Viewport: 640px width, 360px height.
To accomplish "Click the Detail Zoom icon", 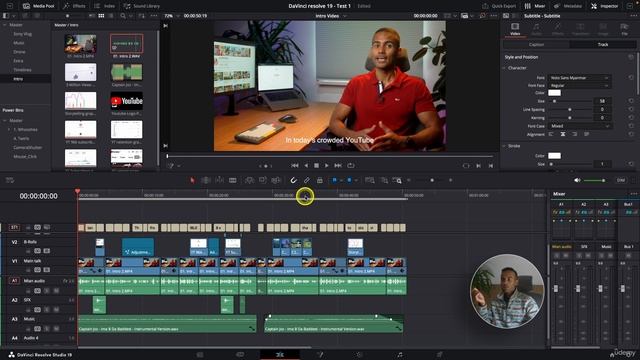I will click(384, 180).
